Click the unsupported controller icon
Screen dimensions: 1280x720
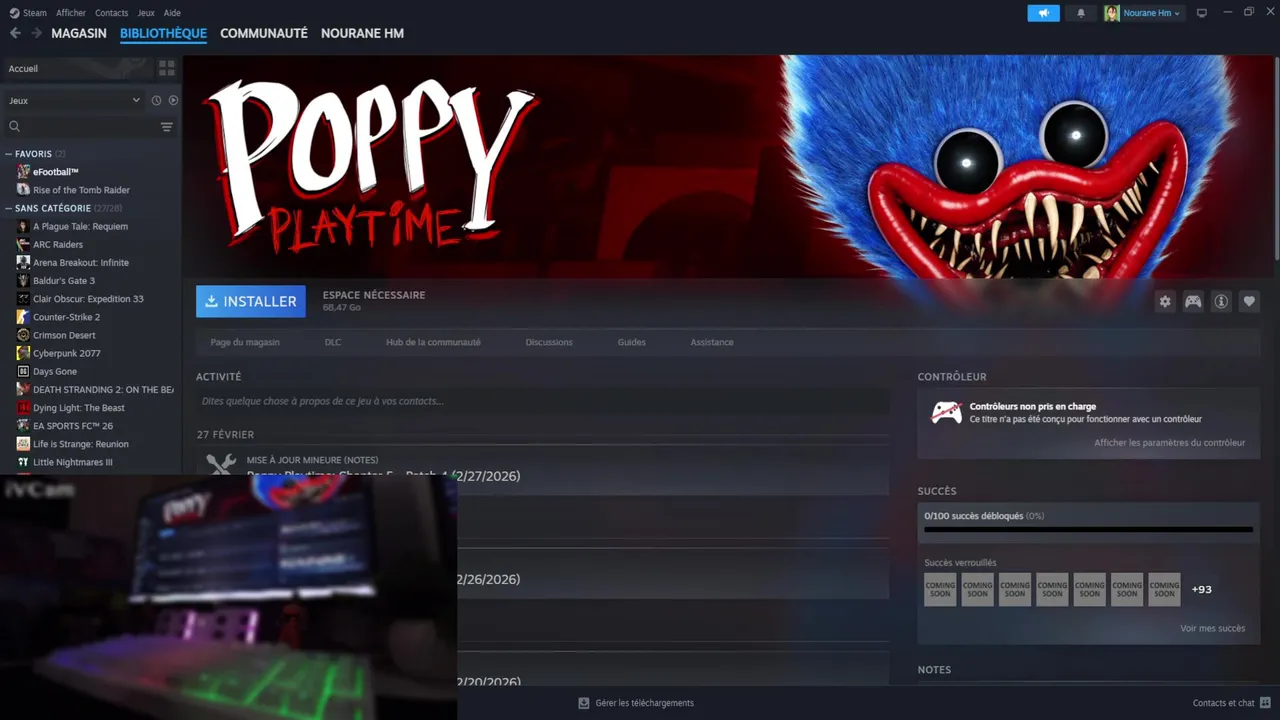tap(946, 412)
